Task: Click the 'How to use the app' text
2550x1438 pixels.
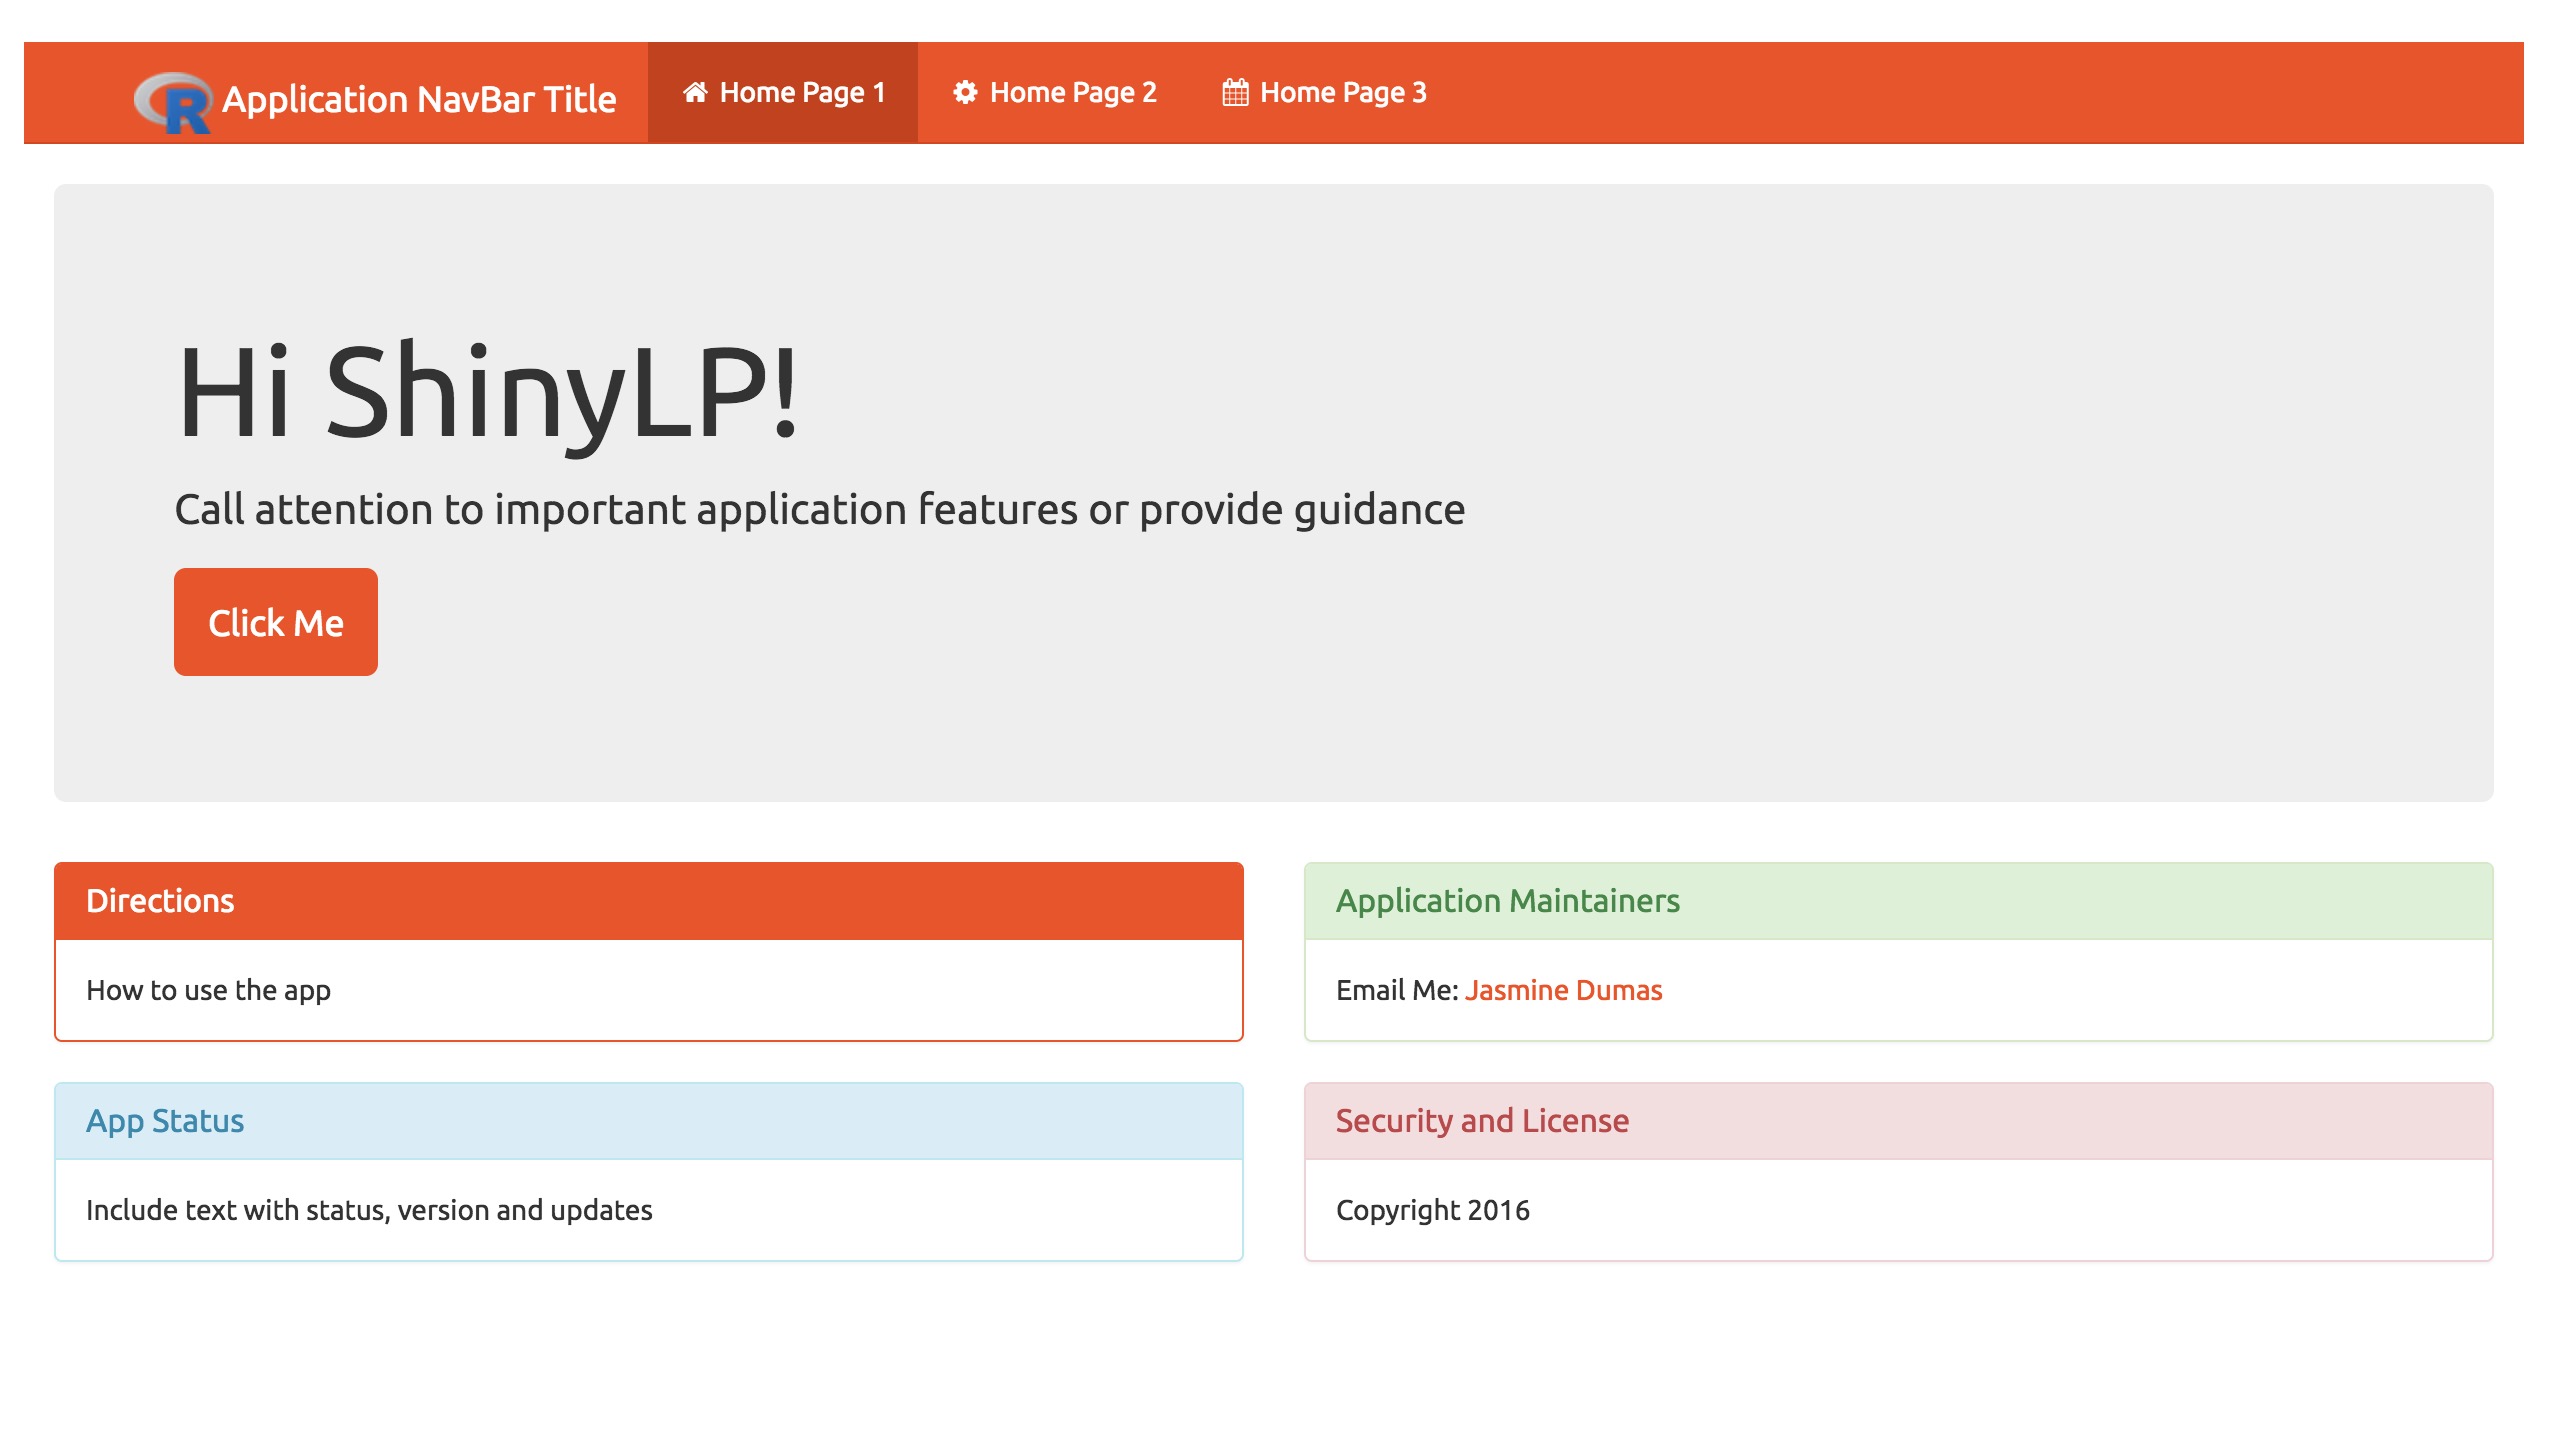Action: coord(208,990)
